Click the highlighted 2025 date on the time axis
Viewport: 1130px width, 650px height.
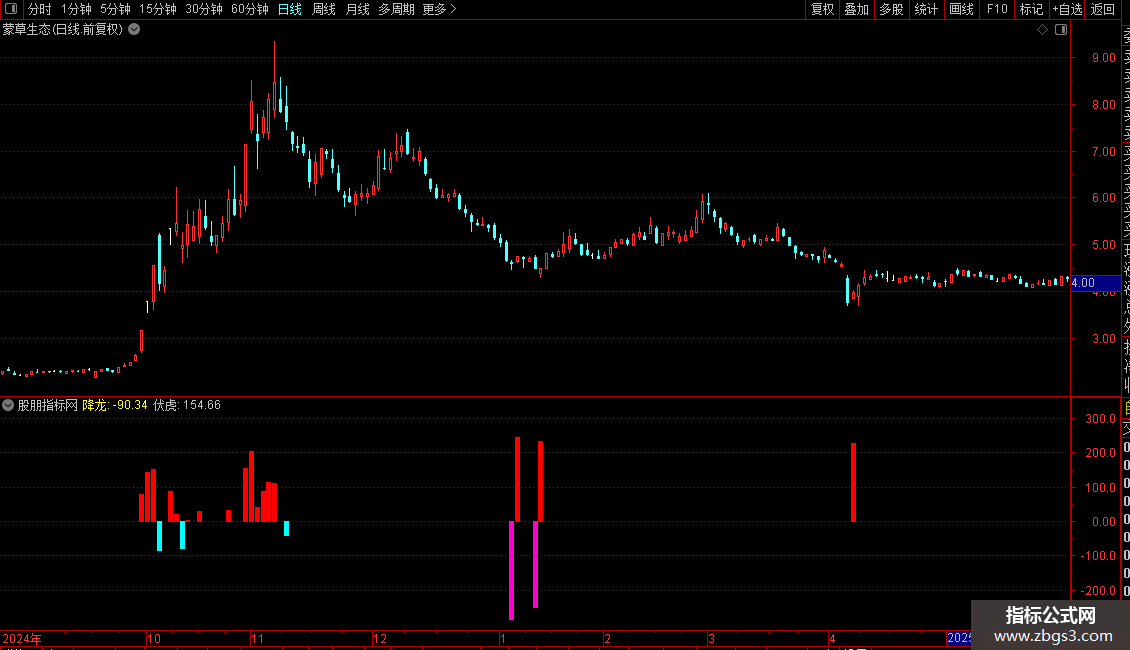(x=958, y=638)
